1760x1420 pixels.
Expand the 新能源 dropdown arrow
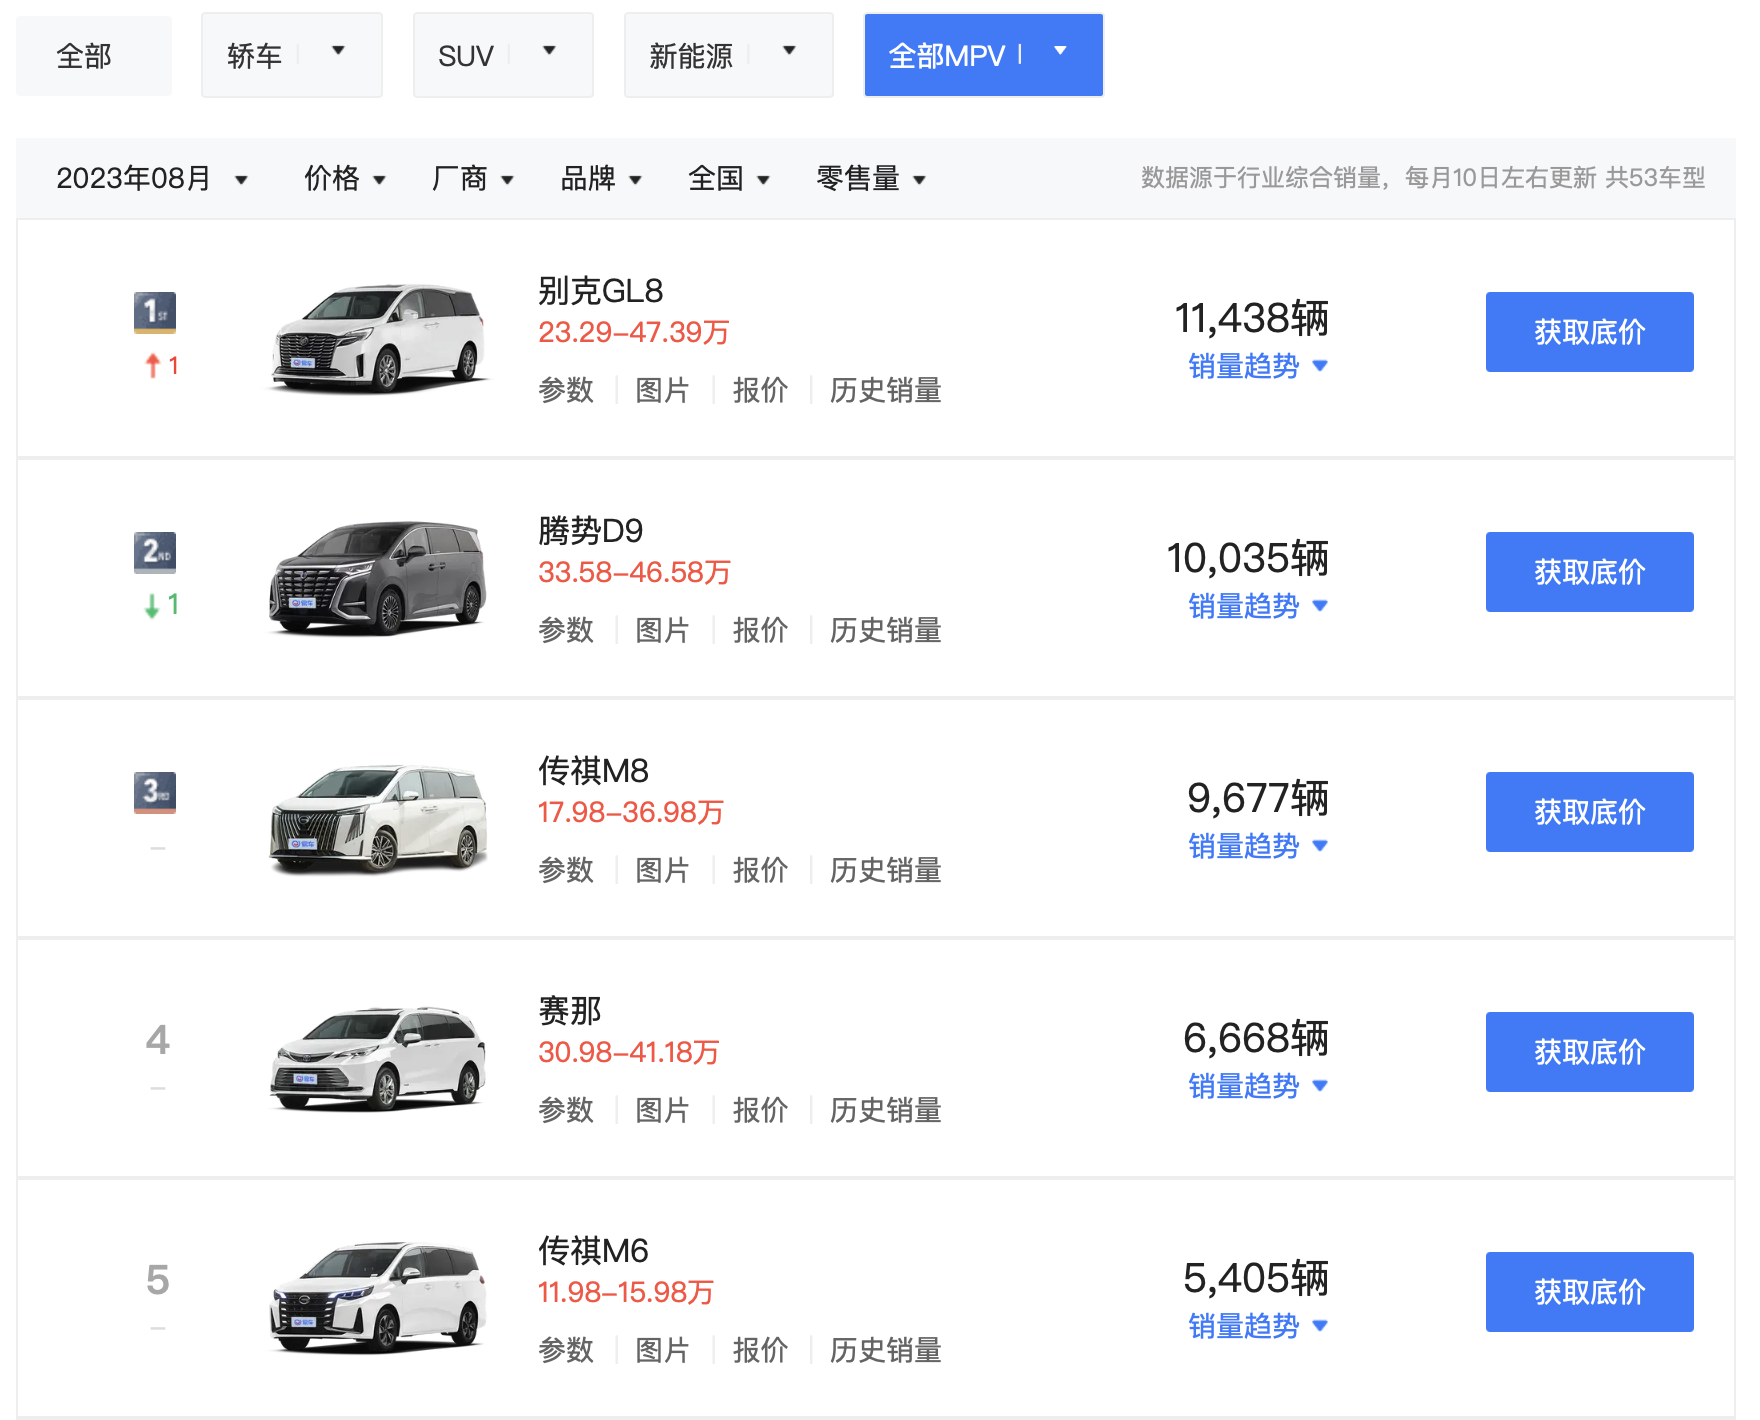789,51
